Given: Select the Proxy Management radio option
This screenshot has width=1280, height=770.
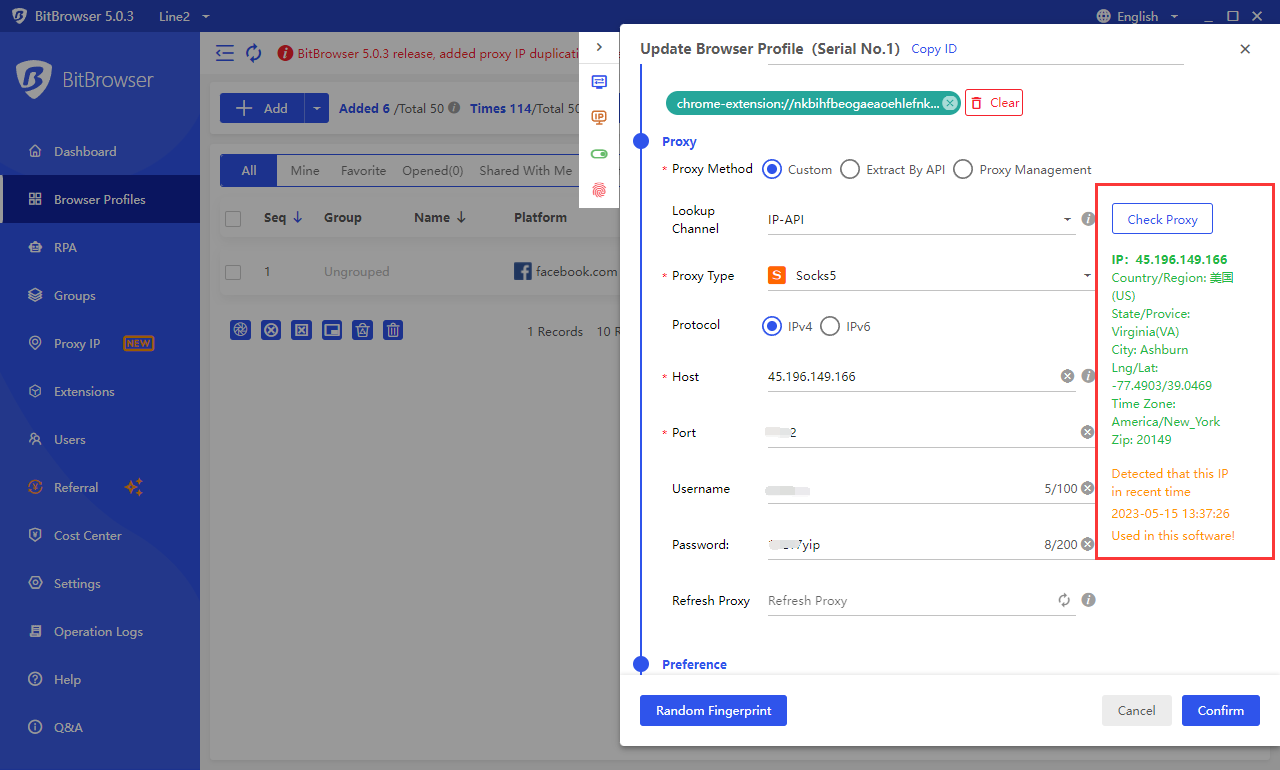Looking at the screenshot, I should coord(963,169).
